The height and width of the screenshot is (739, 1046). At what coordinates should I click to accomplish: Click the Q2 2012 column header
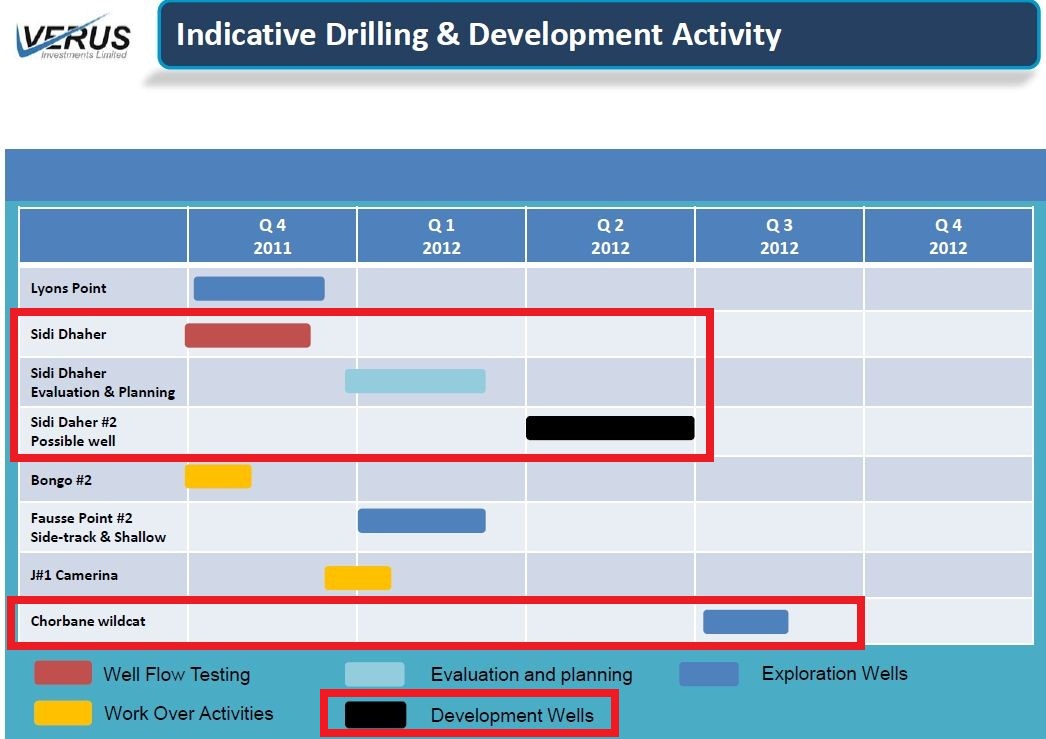tap(610, 236)
